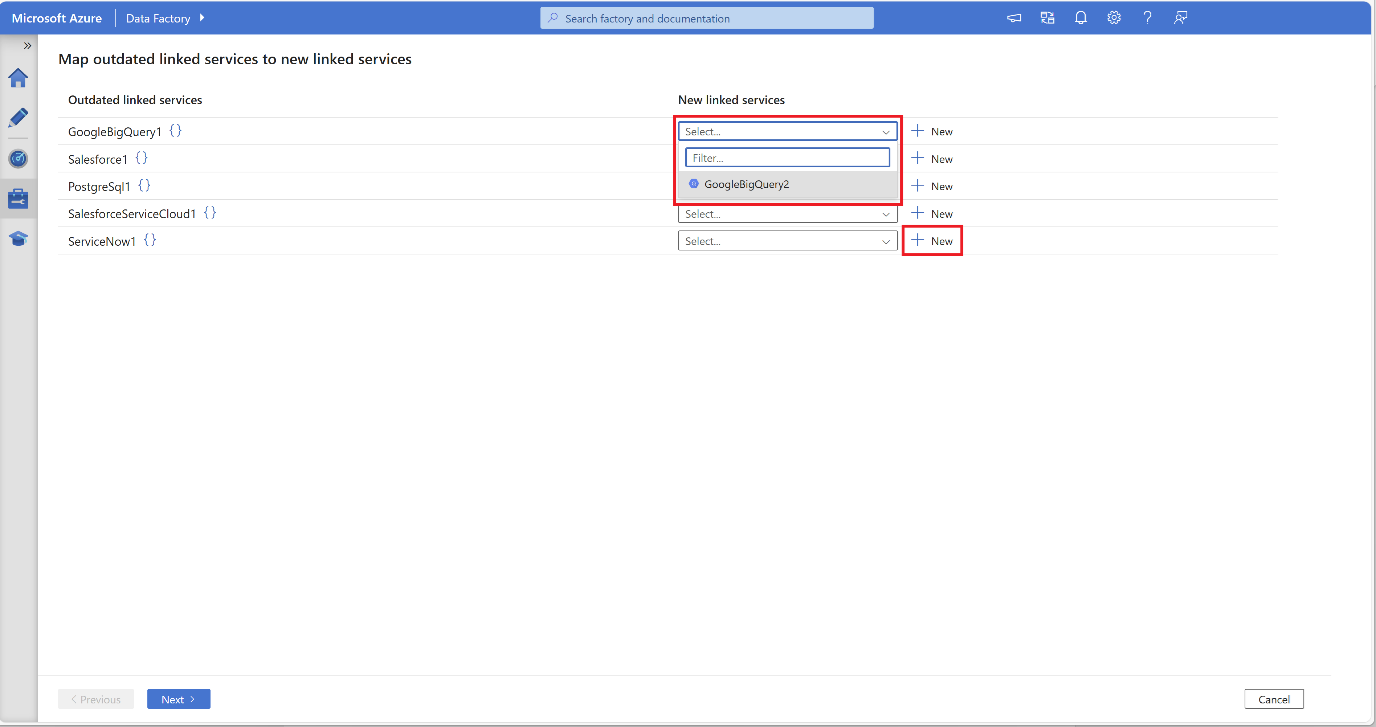Open the feedback icon in the header
Viewport: 1376px width, 727px height.
coord(1181,18)
